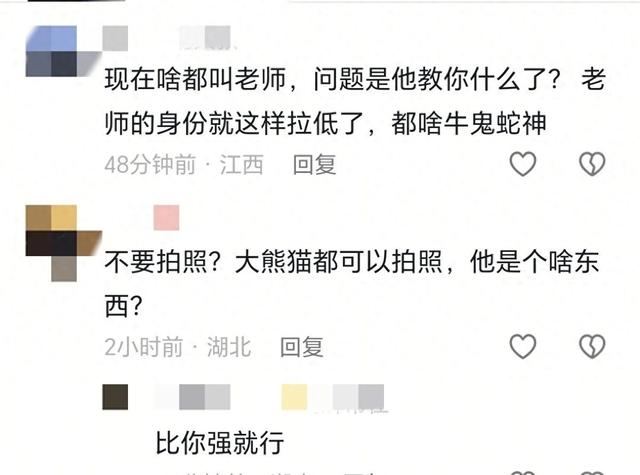Select the comment text 不要拍照？大熊猫都可以拍照
Viewport: 640px width, 475px height.
point(273,262)
